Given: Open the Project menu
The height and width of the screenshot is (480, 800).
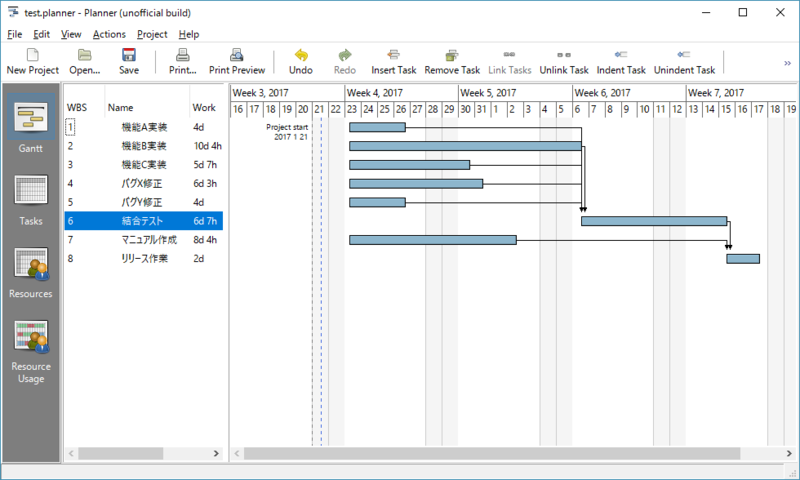Looking at the screenshot, I should [x=152, y=34].
